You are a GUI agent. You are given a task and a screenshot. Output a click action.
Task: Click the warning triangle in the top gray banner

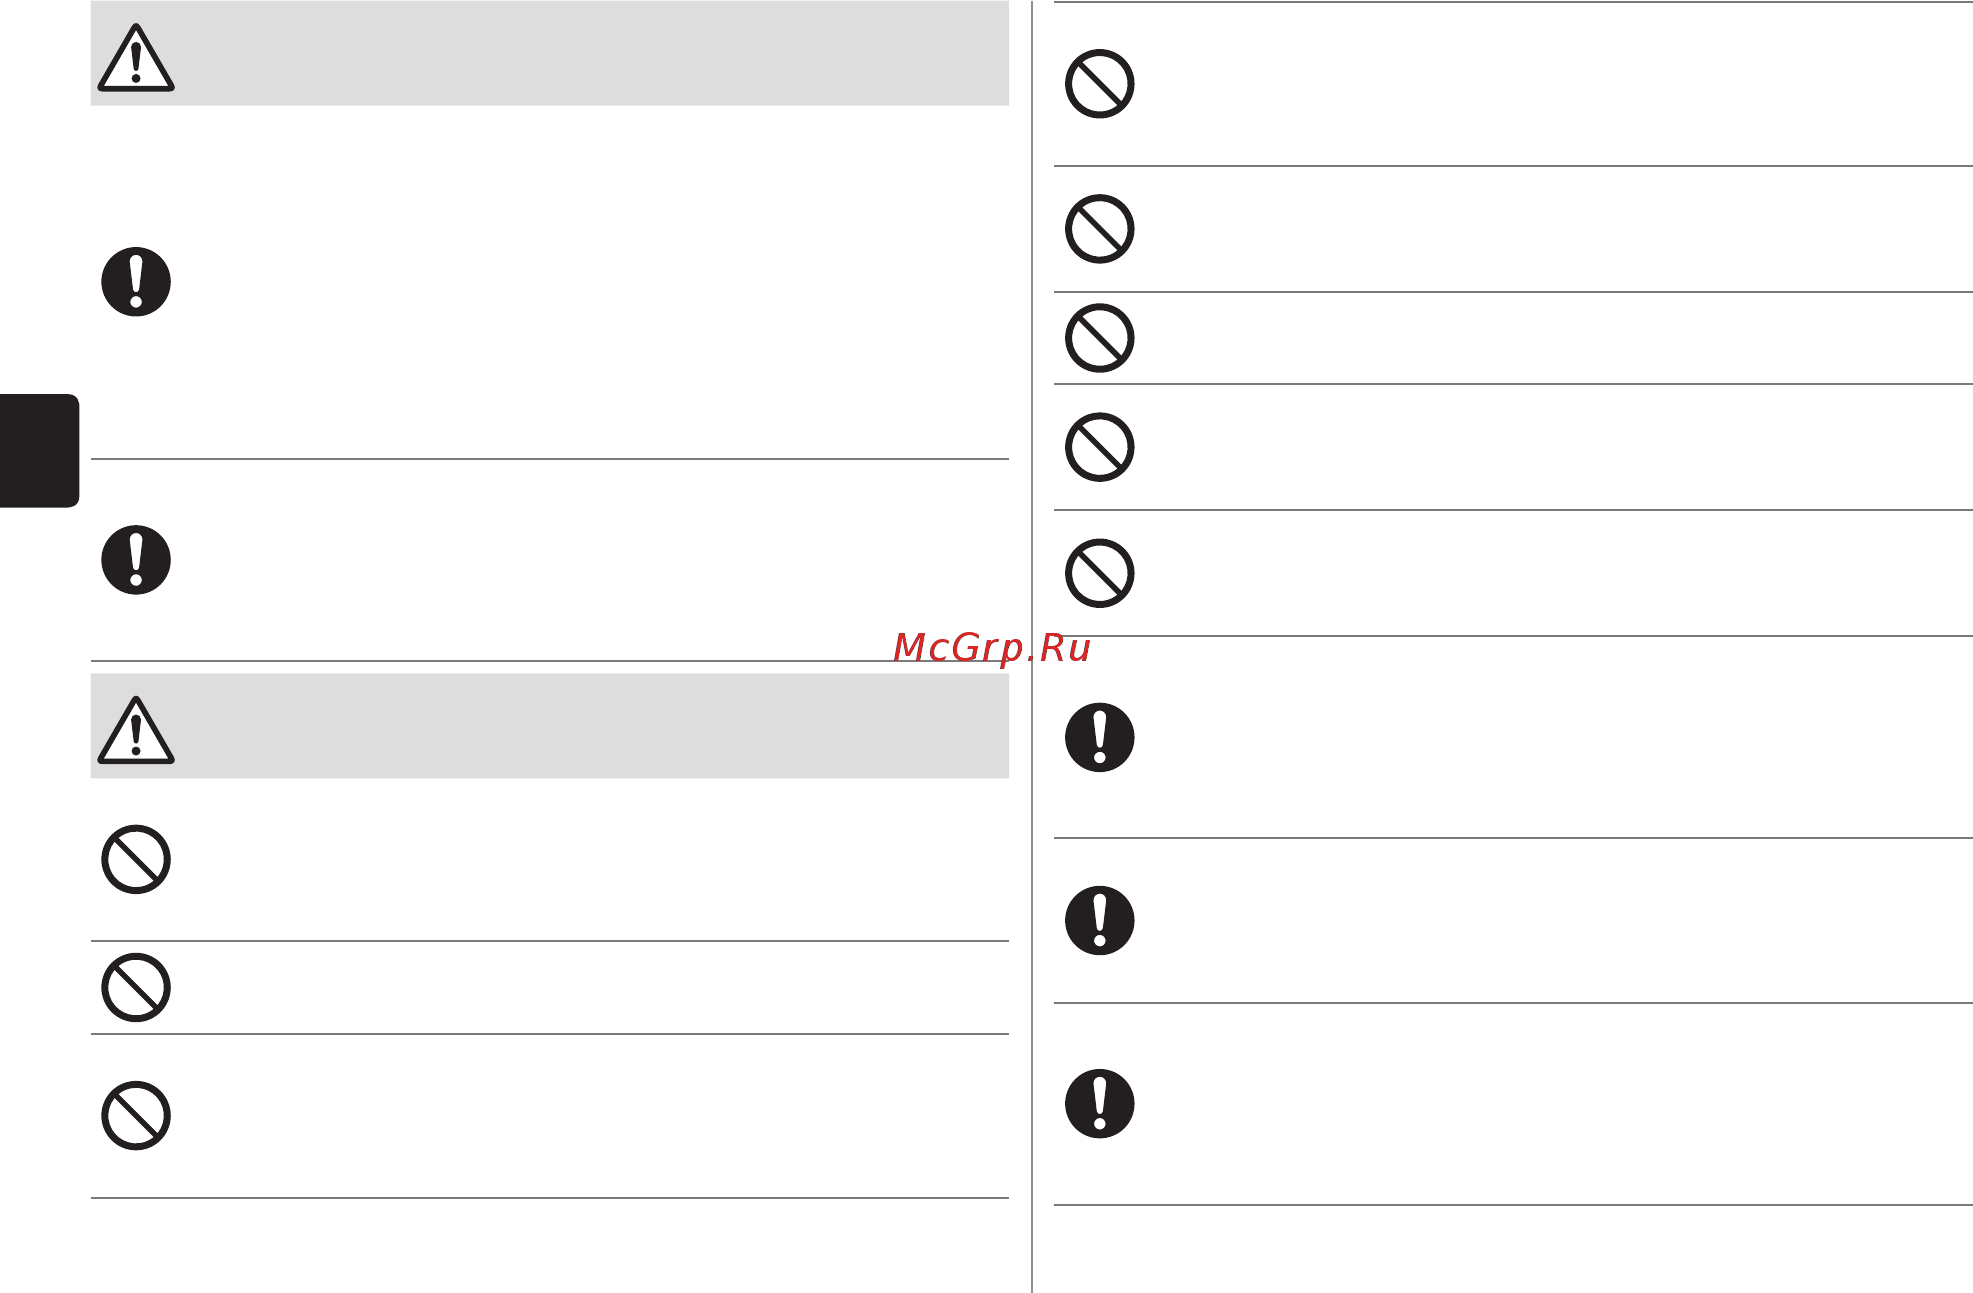point(136,58)
